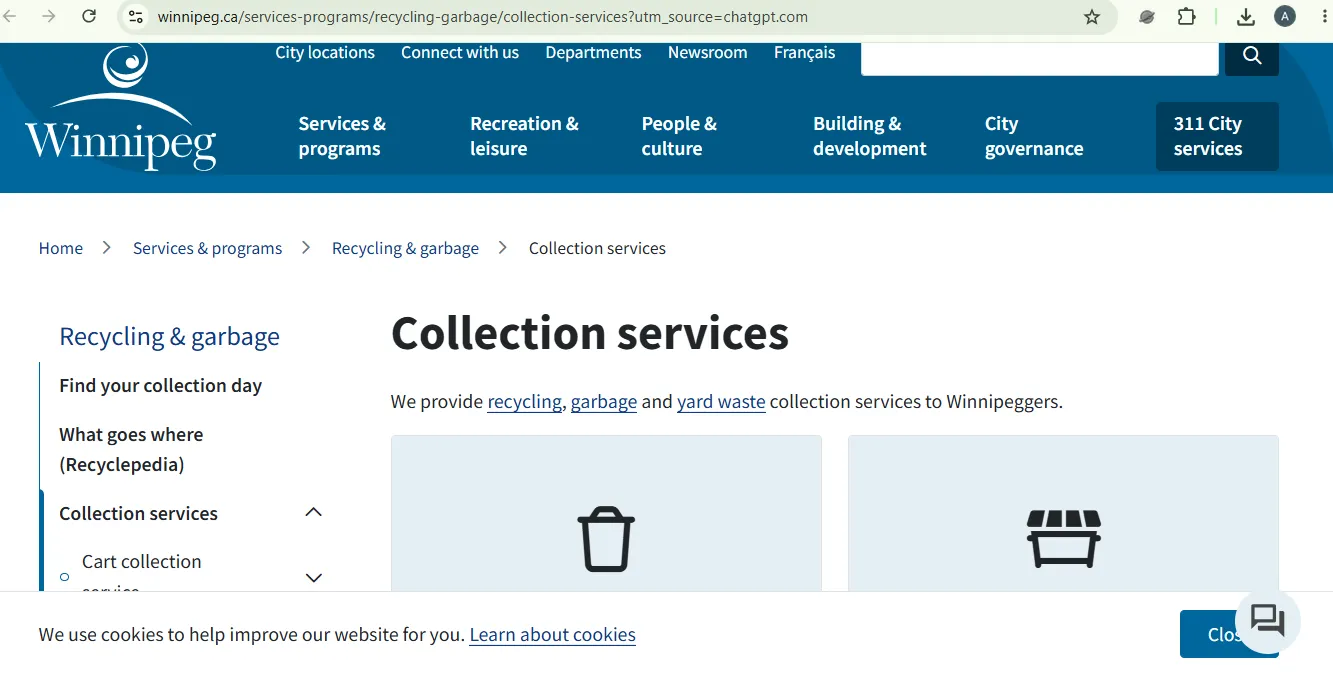The width and height of the screenshot is (1333, 675).
Task: Open browser extensions puzzle icon
Action: tap(1187, 16)
